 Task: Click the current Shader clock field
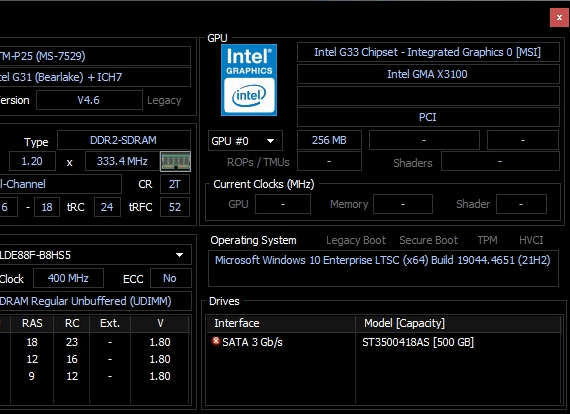tap(521, 204)
